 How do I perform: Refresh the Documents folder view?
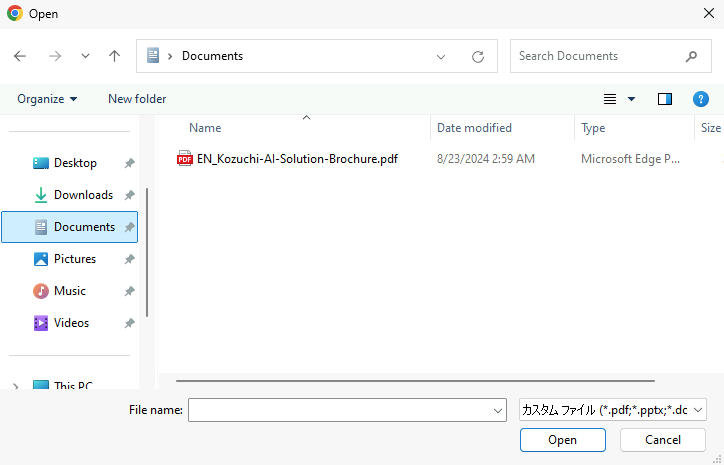(478, 57)
